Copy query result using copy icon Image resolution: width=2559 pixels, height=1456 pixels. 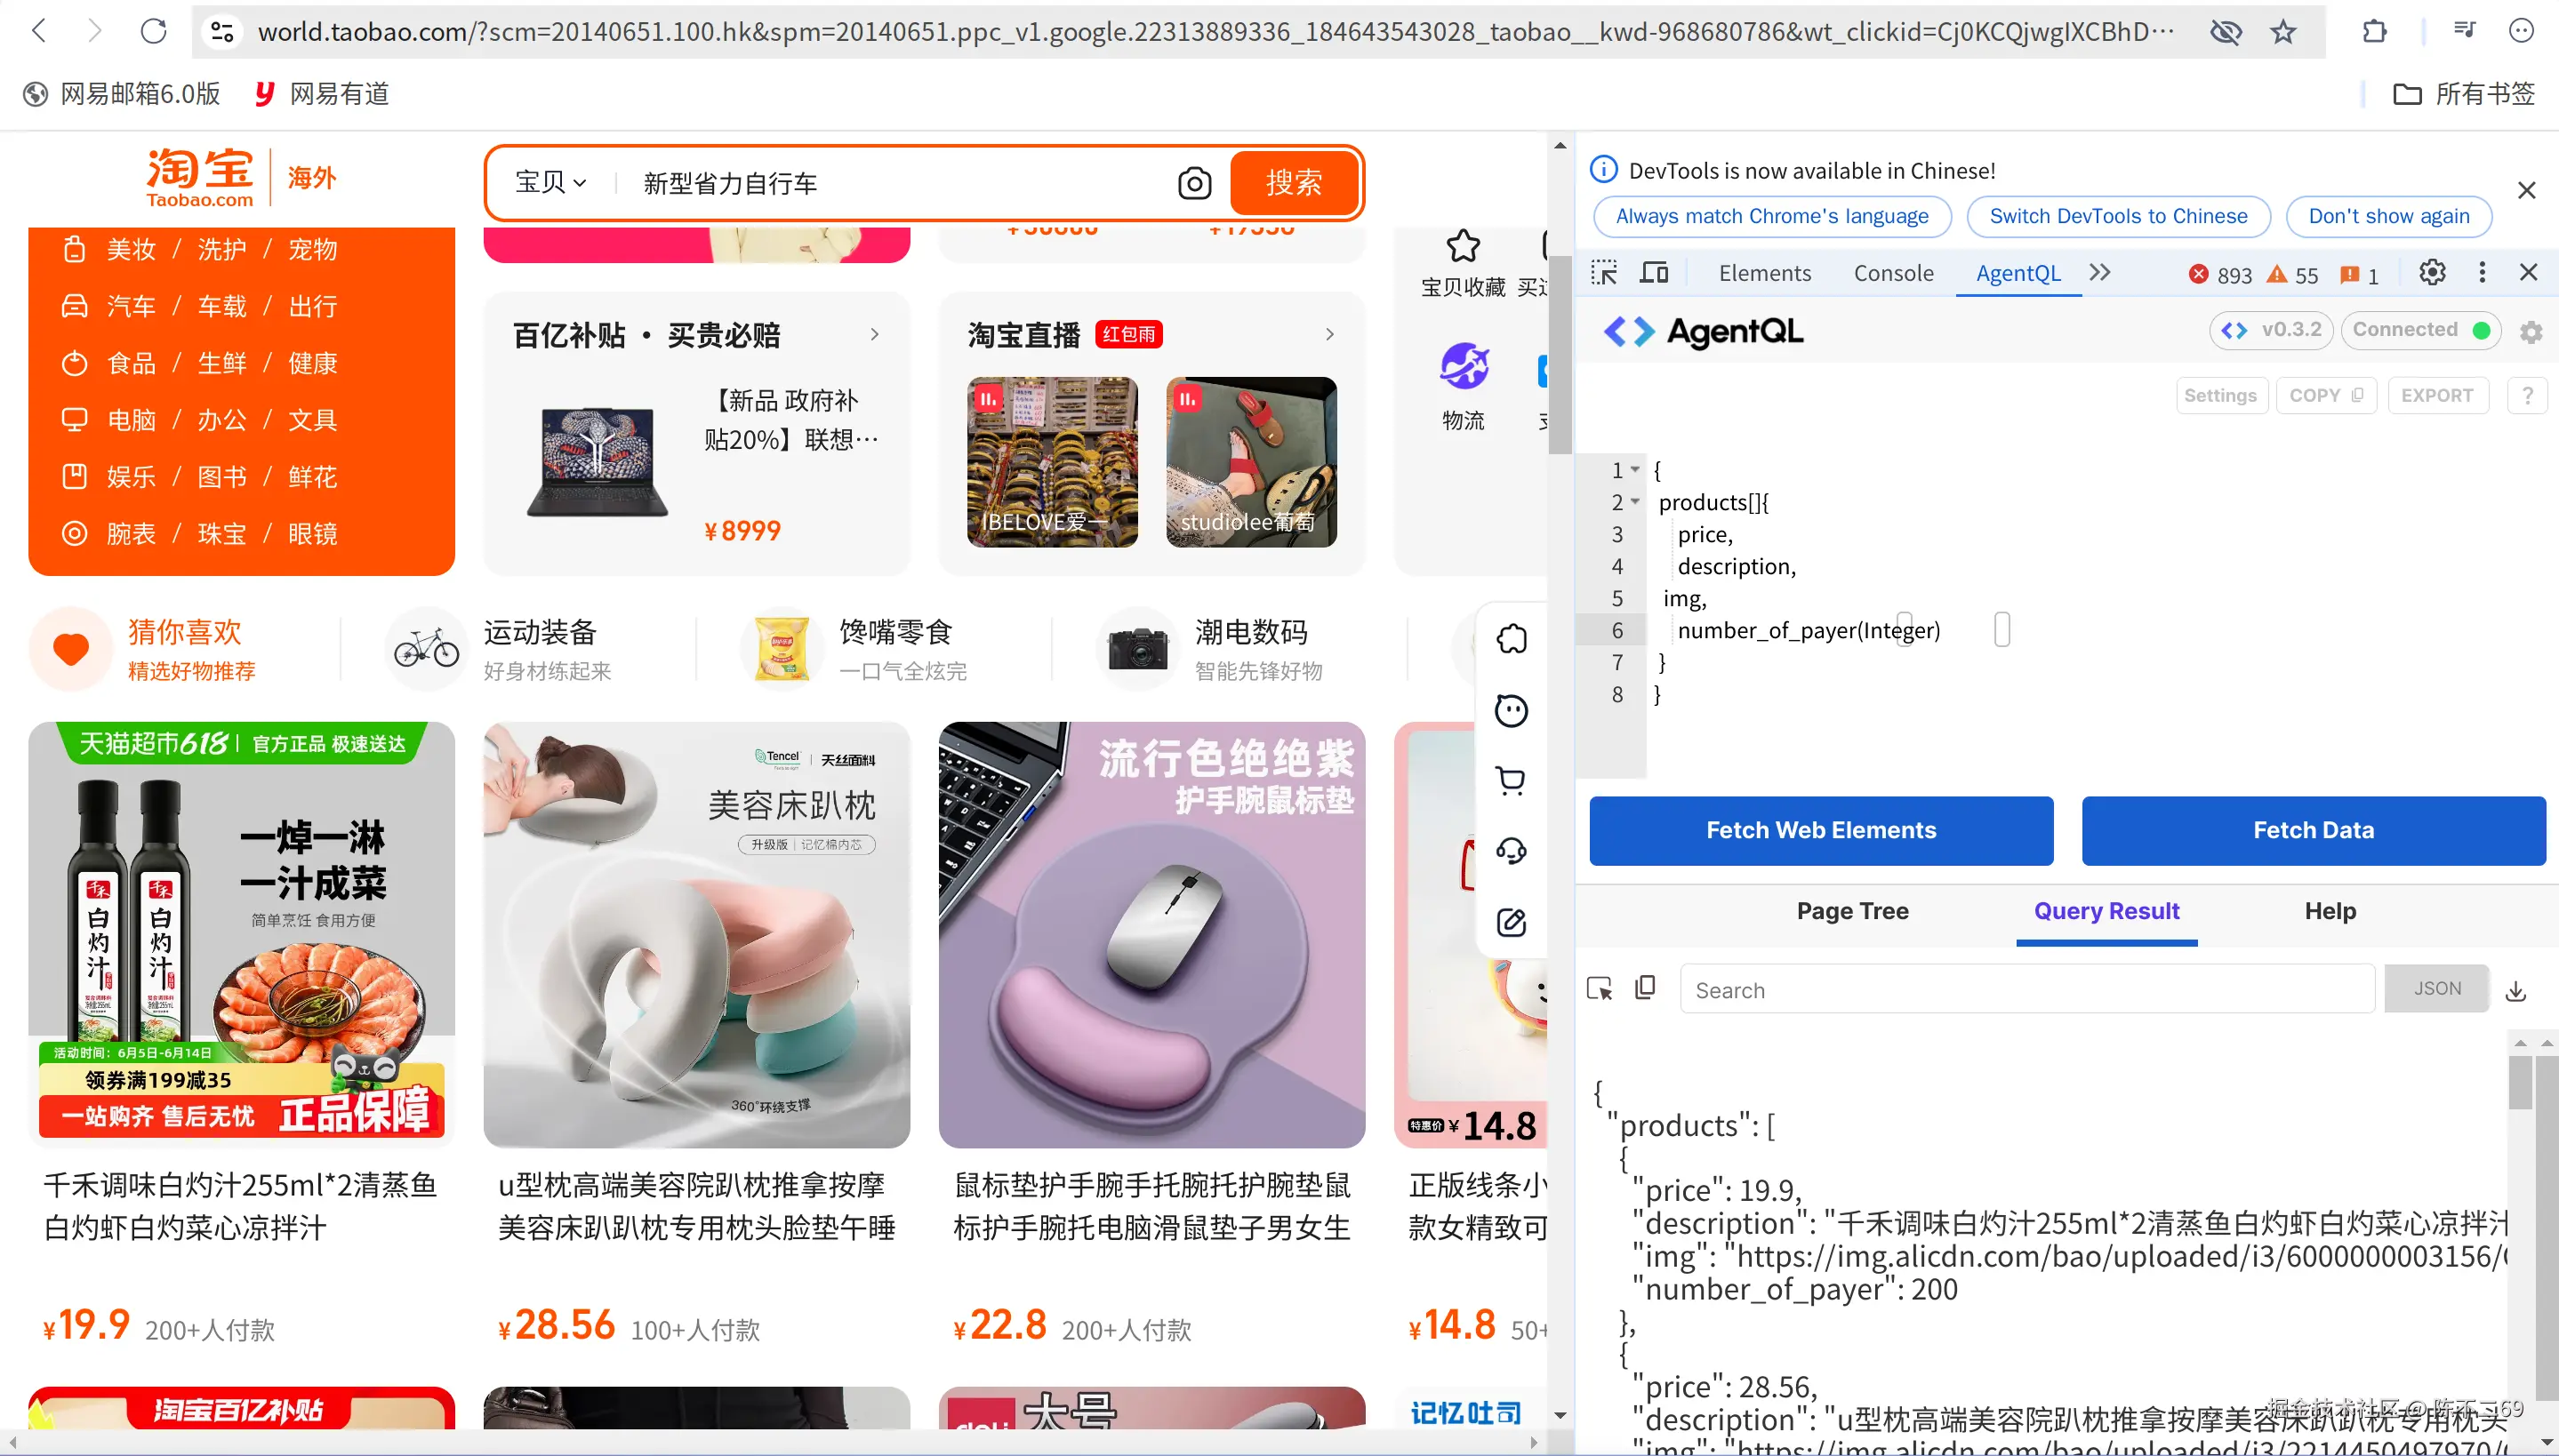1645,989
